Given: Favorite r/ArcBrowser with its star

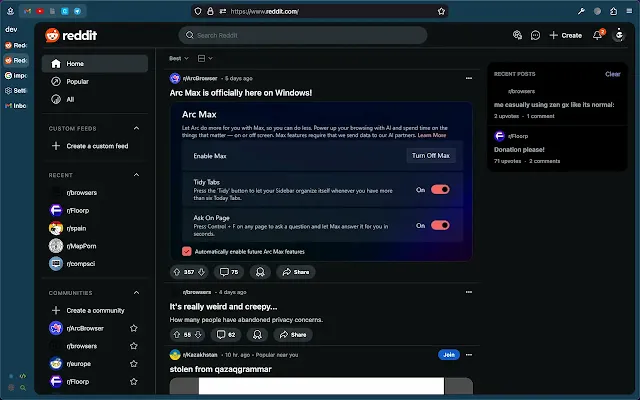Looking at the screenshot, I should click(133, 328).
